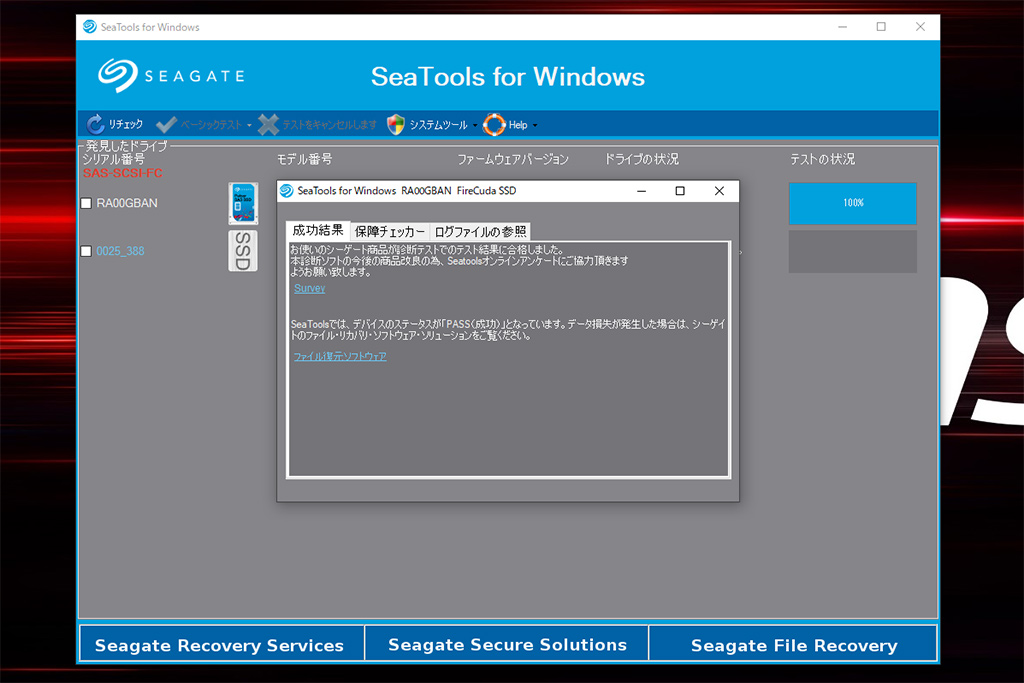Image resolution: width=1024 pixels, height=683 pixels.
Task: Click the SAS-SCSI-FC red label
Action: coord(122,173)
